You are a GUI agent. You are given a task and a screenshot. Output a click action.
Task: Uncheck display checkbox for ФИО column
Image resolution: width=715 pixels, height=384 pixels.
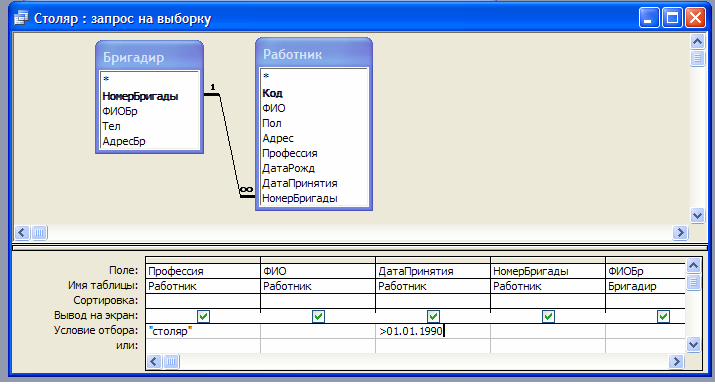tap(318, 316)
